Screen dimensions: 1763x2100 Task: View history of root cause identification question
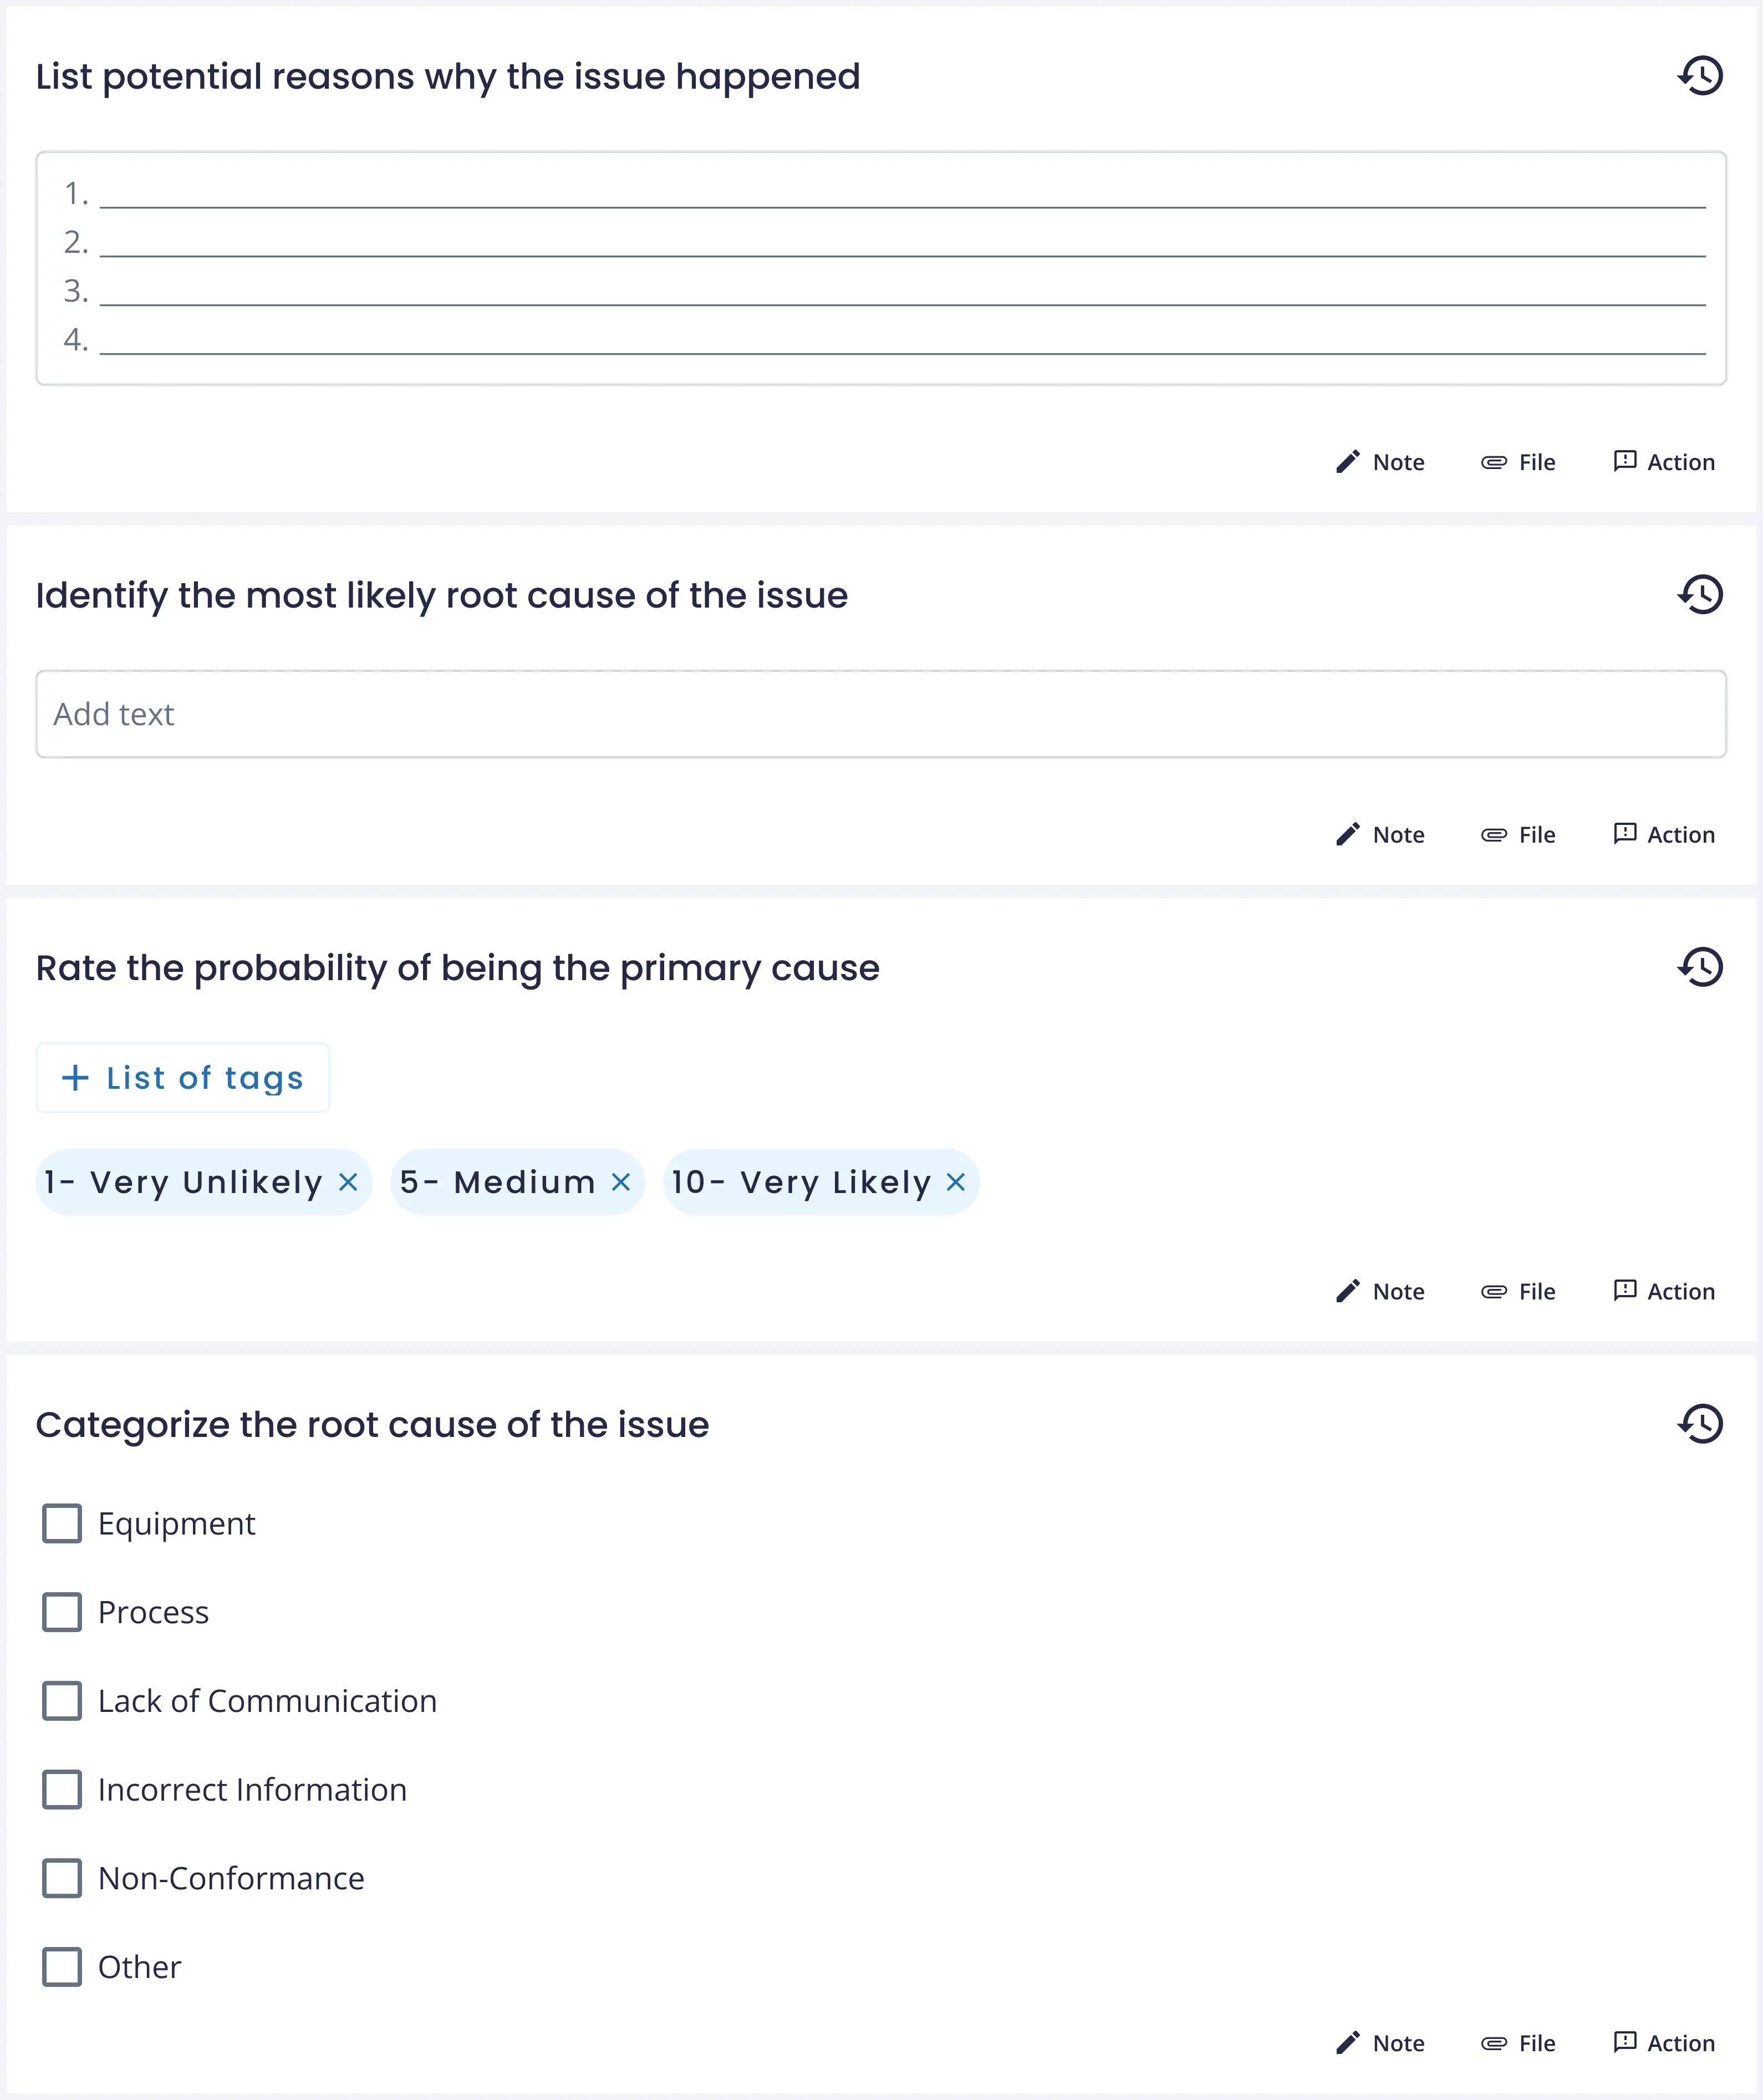coord(1700,595)
